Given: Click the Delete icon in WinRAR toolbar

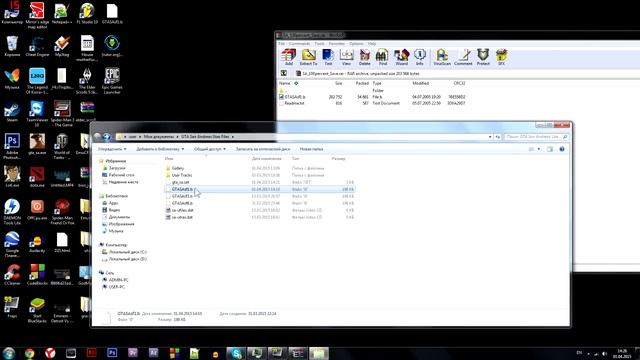Looking at the screenshot, I should [364, 57].
